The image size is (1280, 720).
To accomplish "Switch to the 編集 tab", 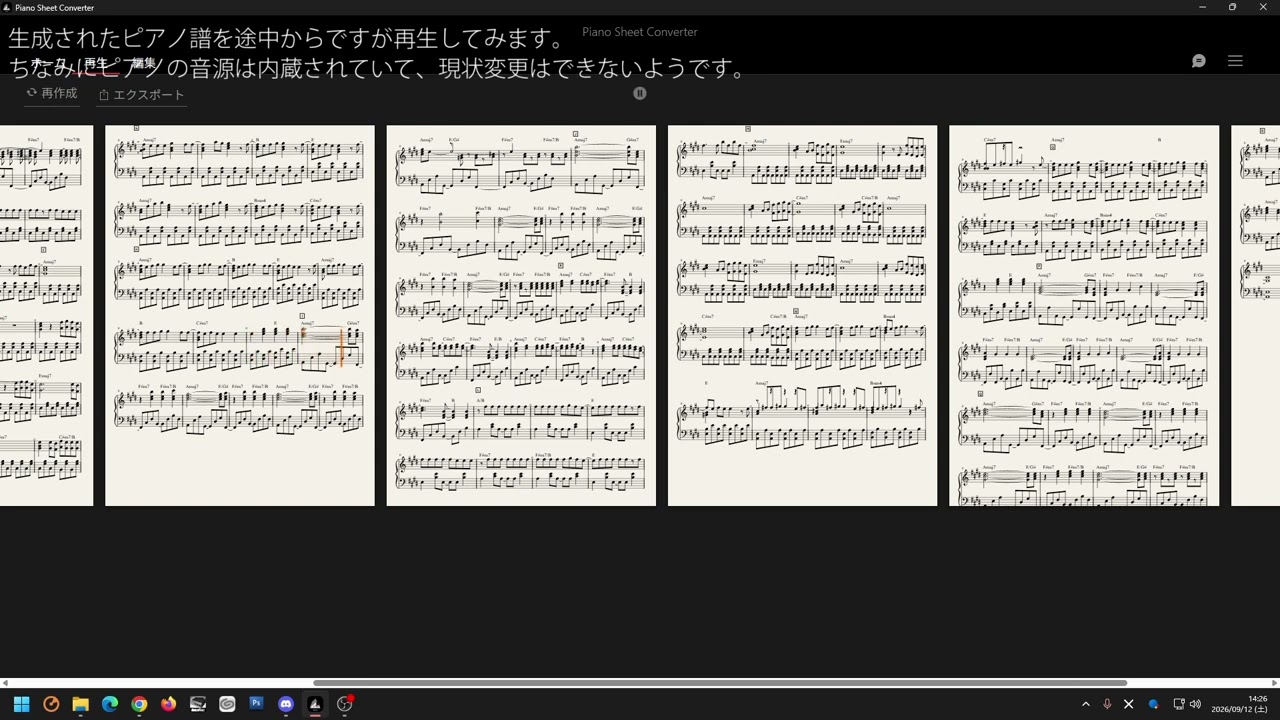I will pyautogui.click(x=144, y=64).
